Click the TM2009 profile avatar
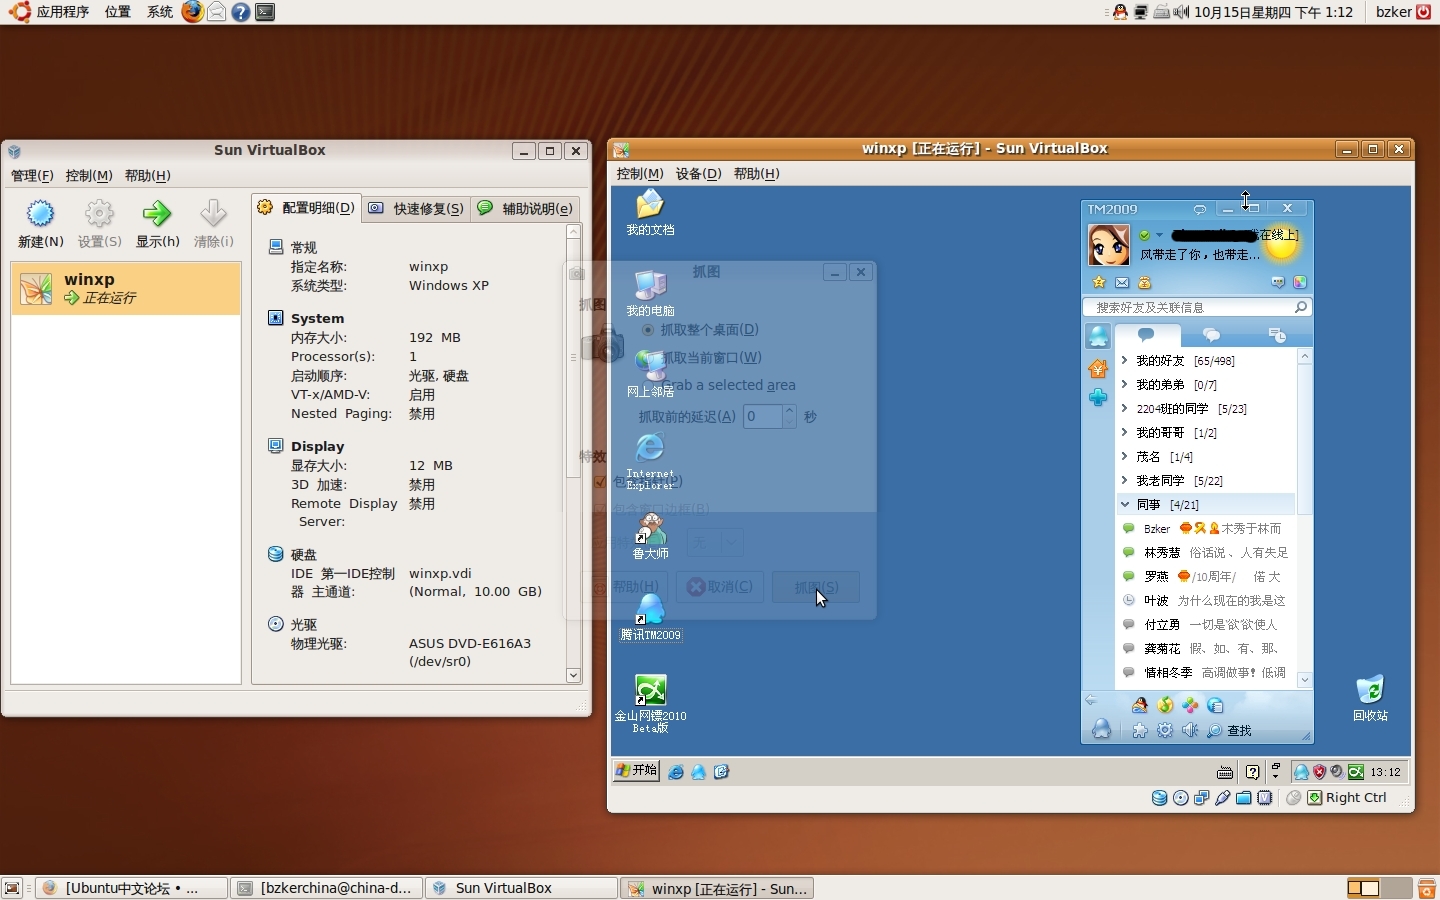This screenshot has height=900, width=1440. (x=1109, y=245)
